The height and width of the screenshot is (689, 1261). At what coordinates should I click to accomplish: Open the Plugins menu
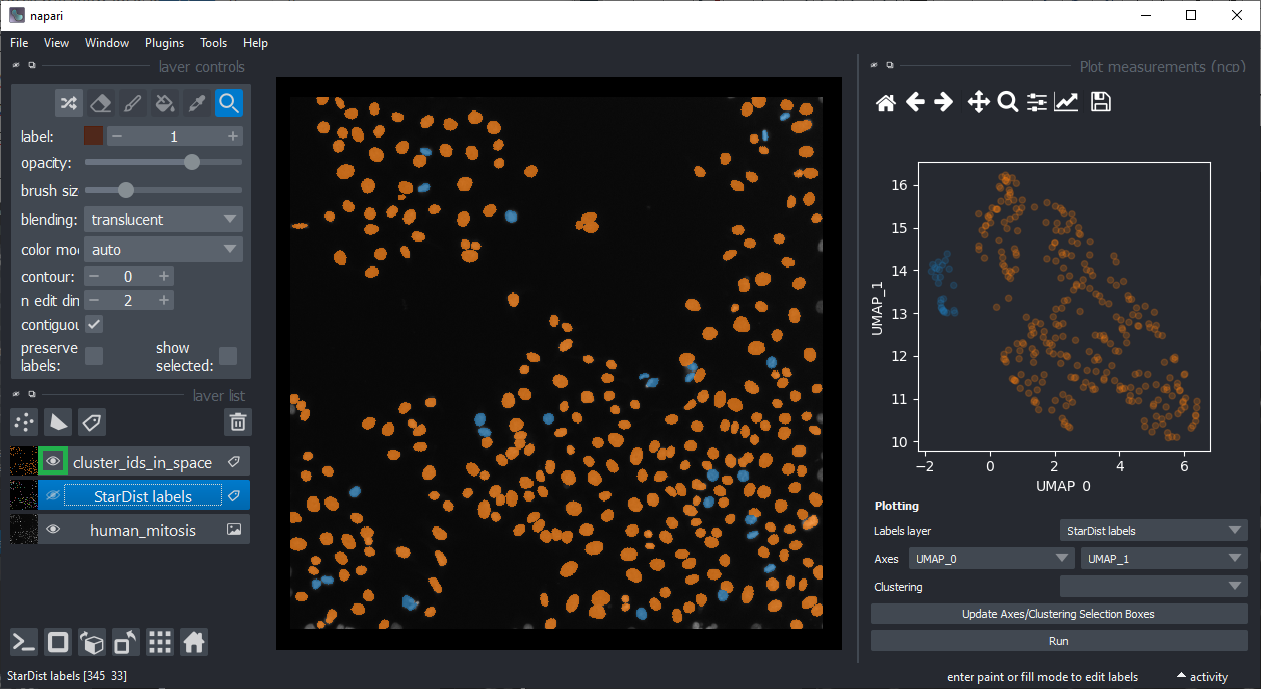click(164, 43)
